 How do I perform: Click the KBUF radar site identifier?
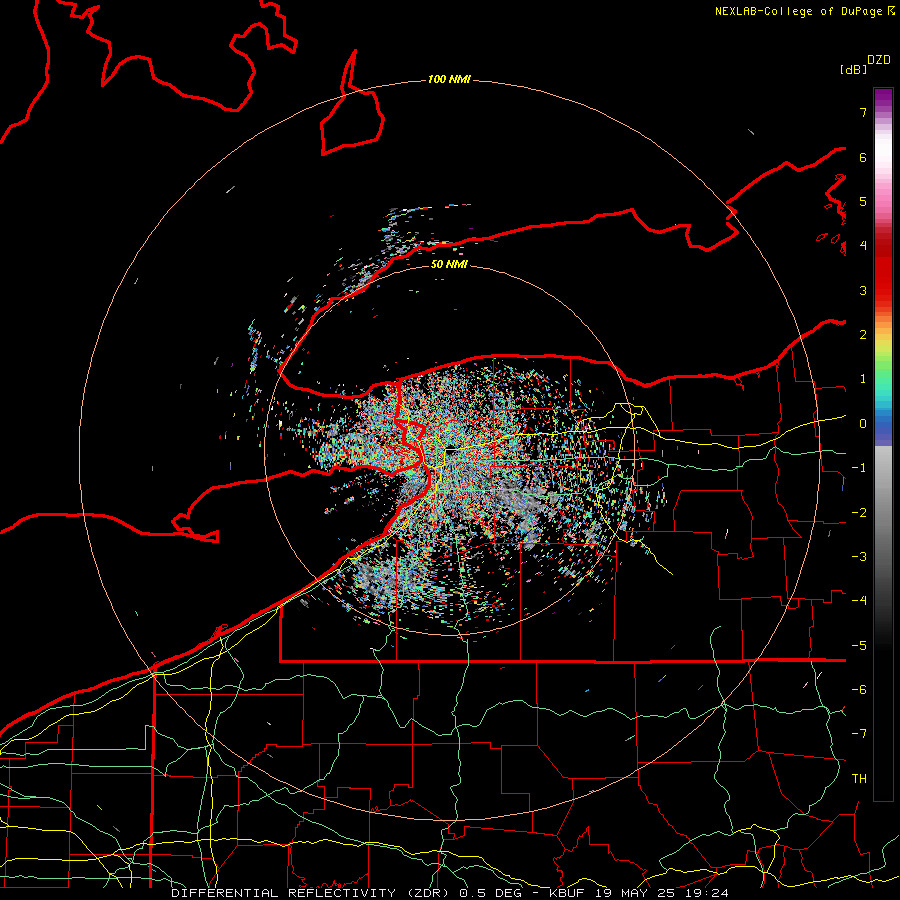click(x=565, y=893)
